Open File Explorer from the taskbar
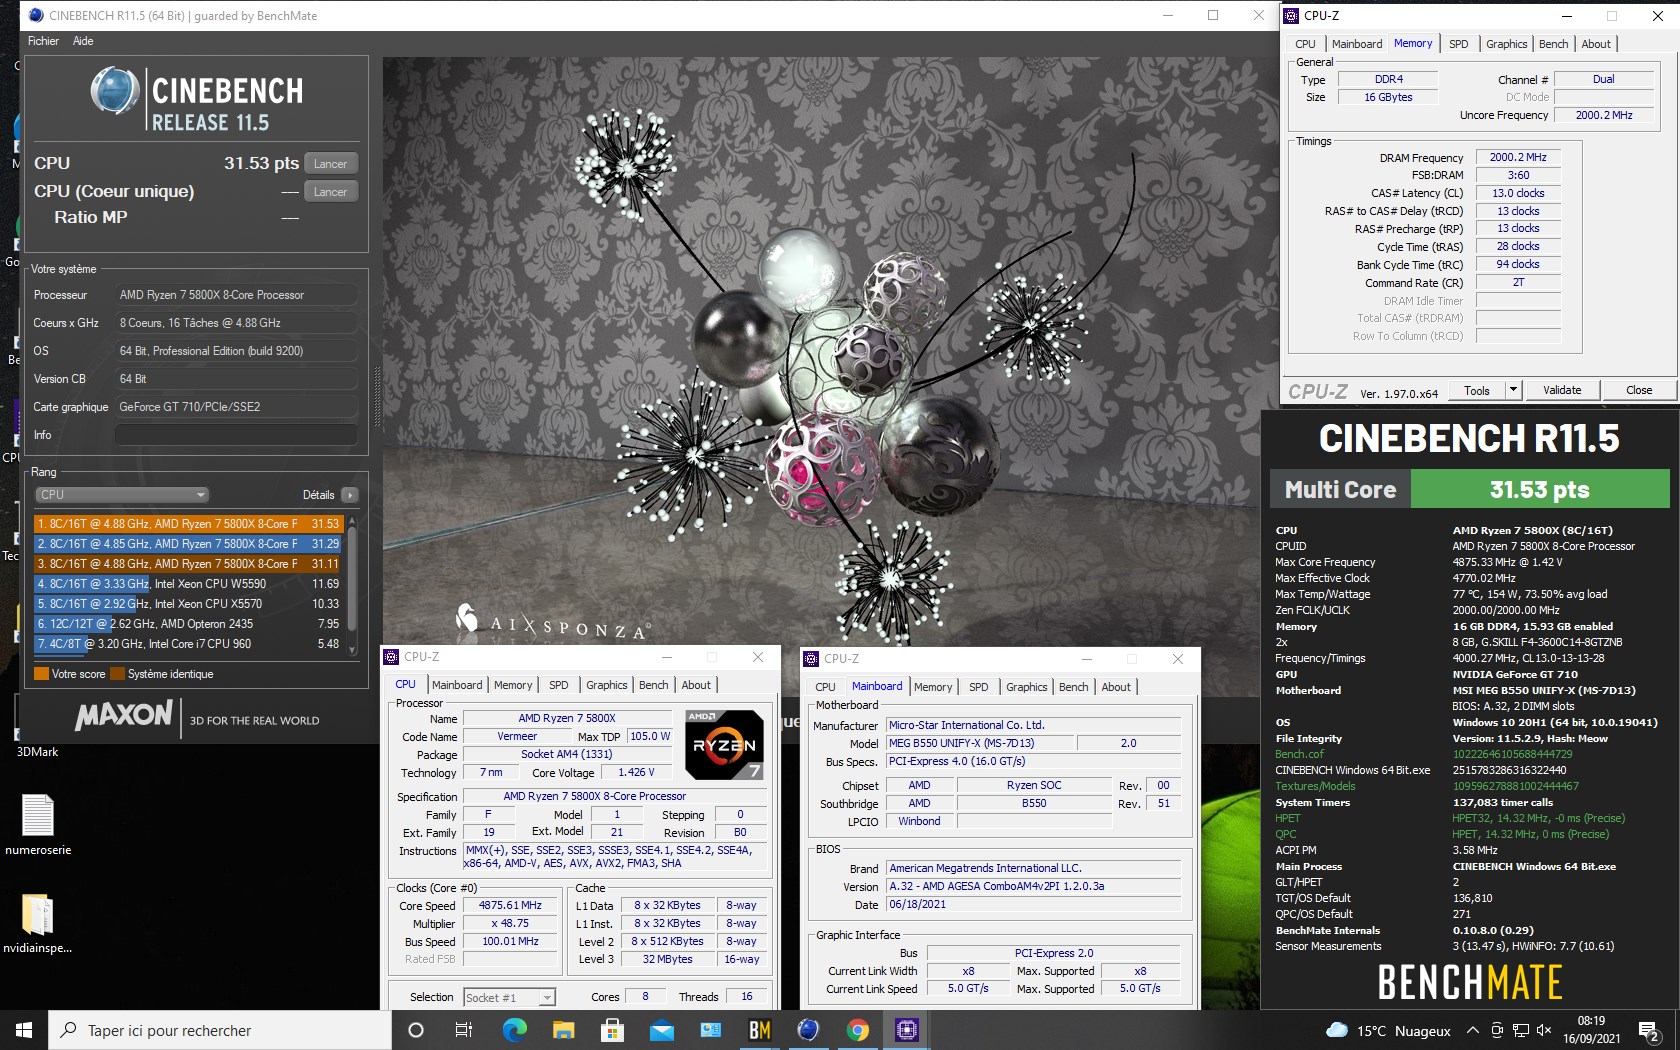 tap(563, 1030)
